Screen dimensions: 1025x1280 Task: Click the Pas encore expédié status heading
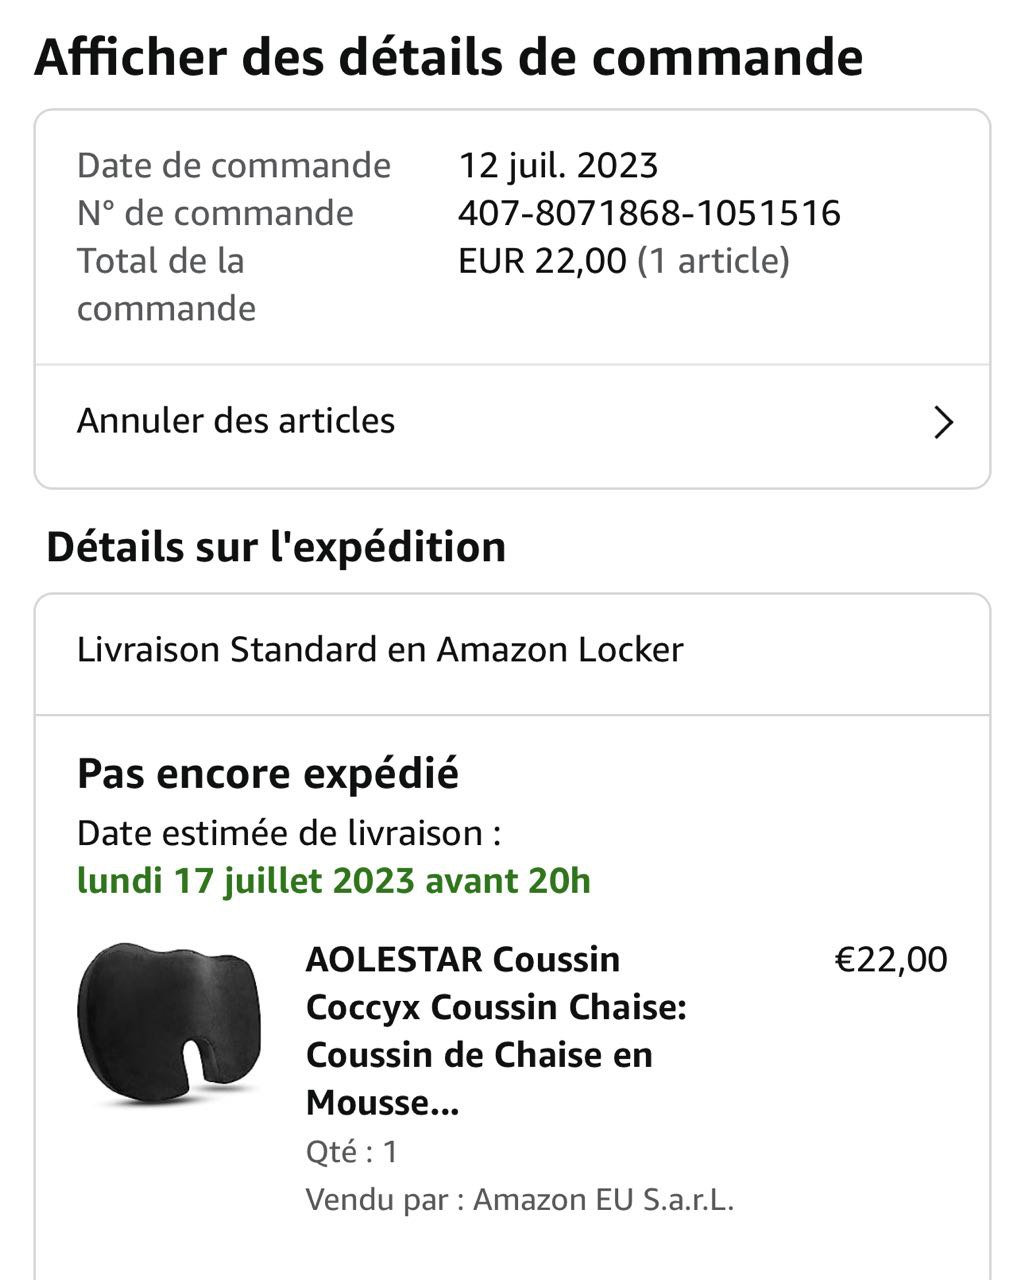click(x=268, y=774)
